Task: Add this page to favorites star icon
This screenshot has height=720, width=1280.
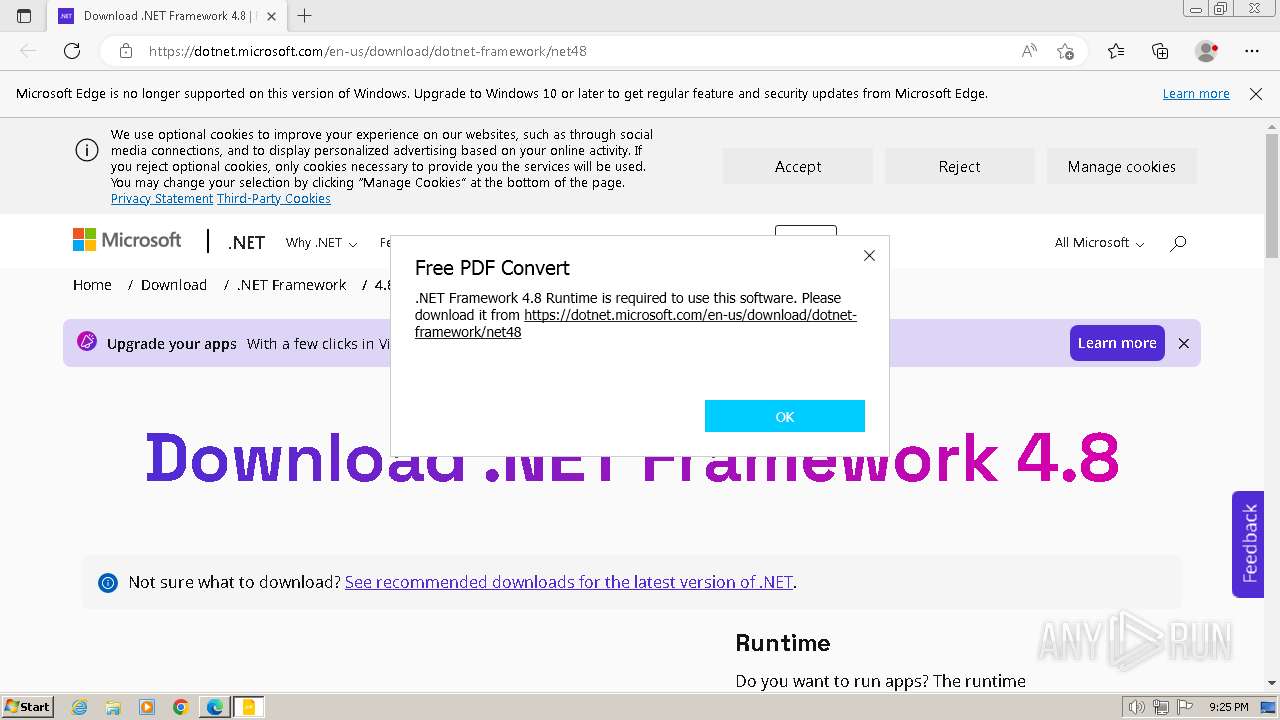Action: point(1065,51)
